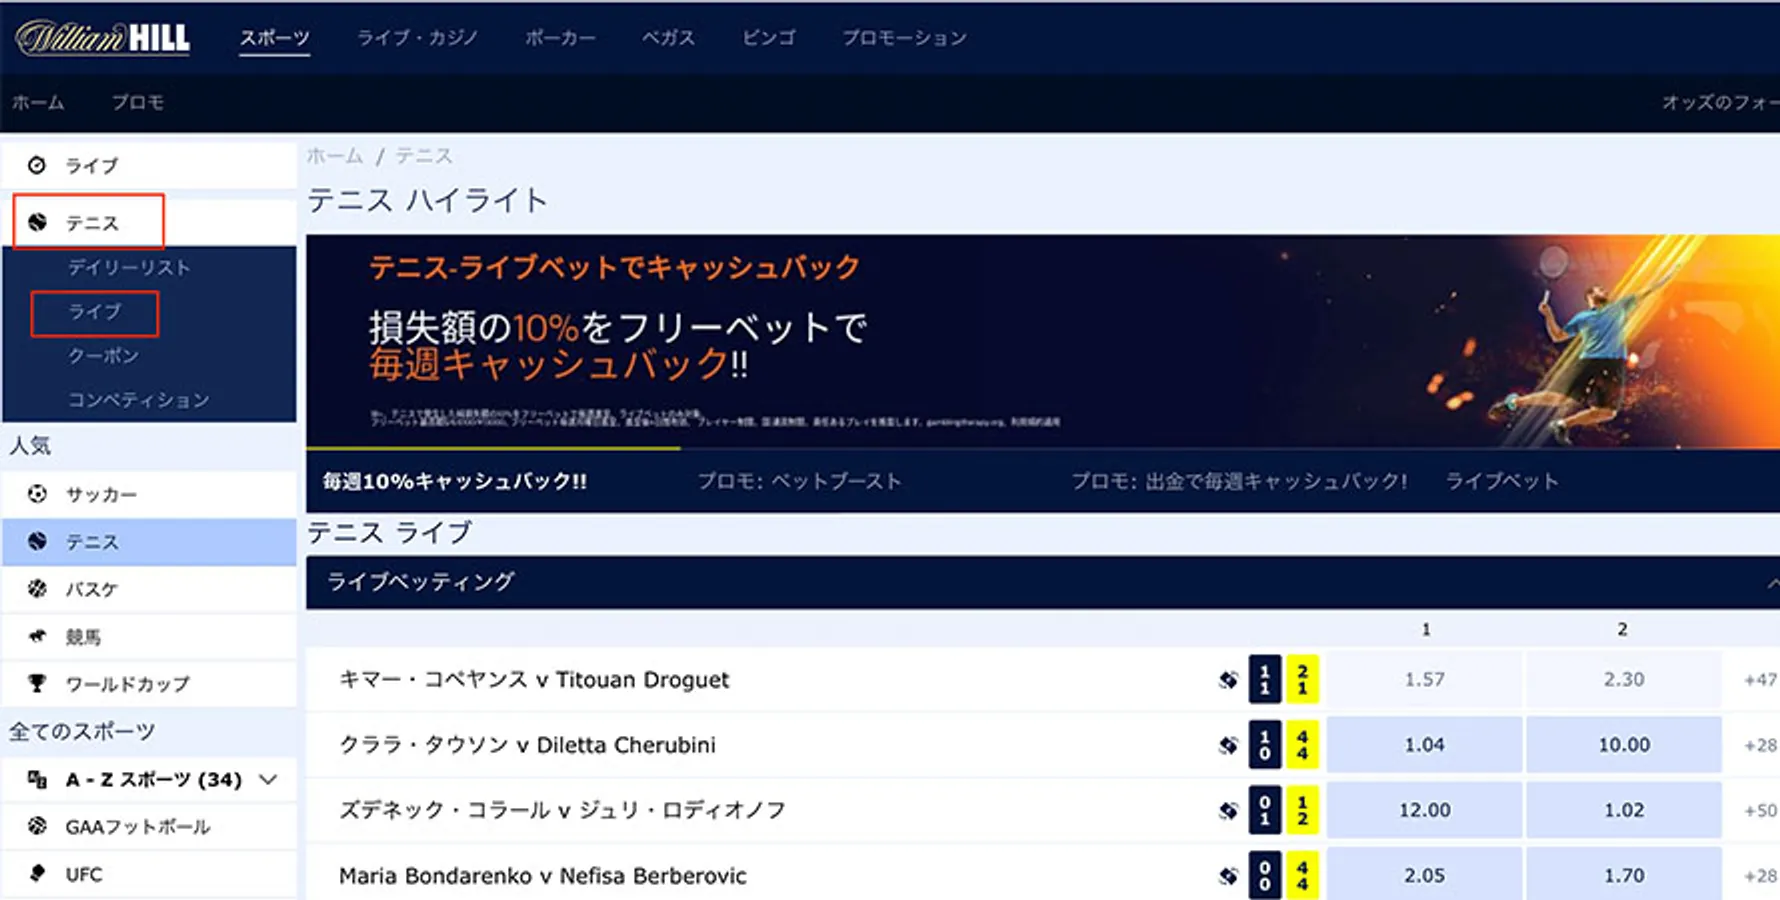
Task: Open the ポーカー navigation tab
Action: [x=560, y=38]
